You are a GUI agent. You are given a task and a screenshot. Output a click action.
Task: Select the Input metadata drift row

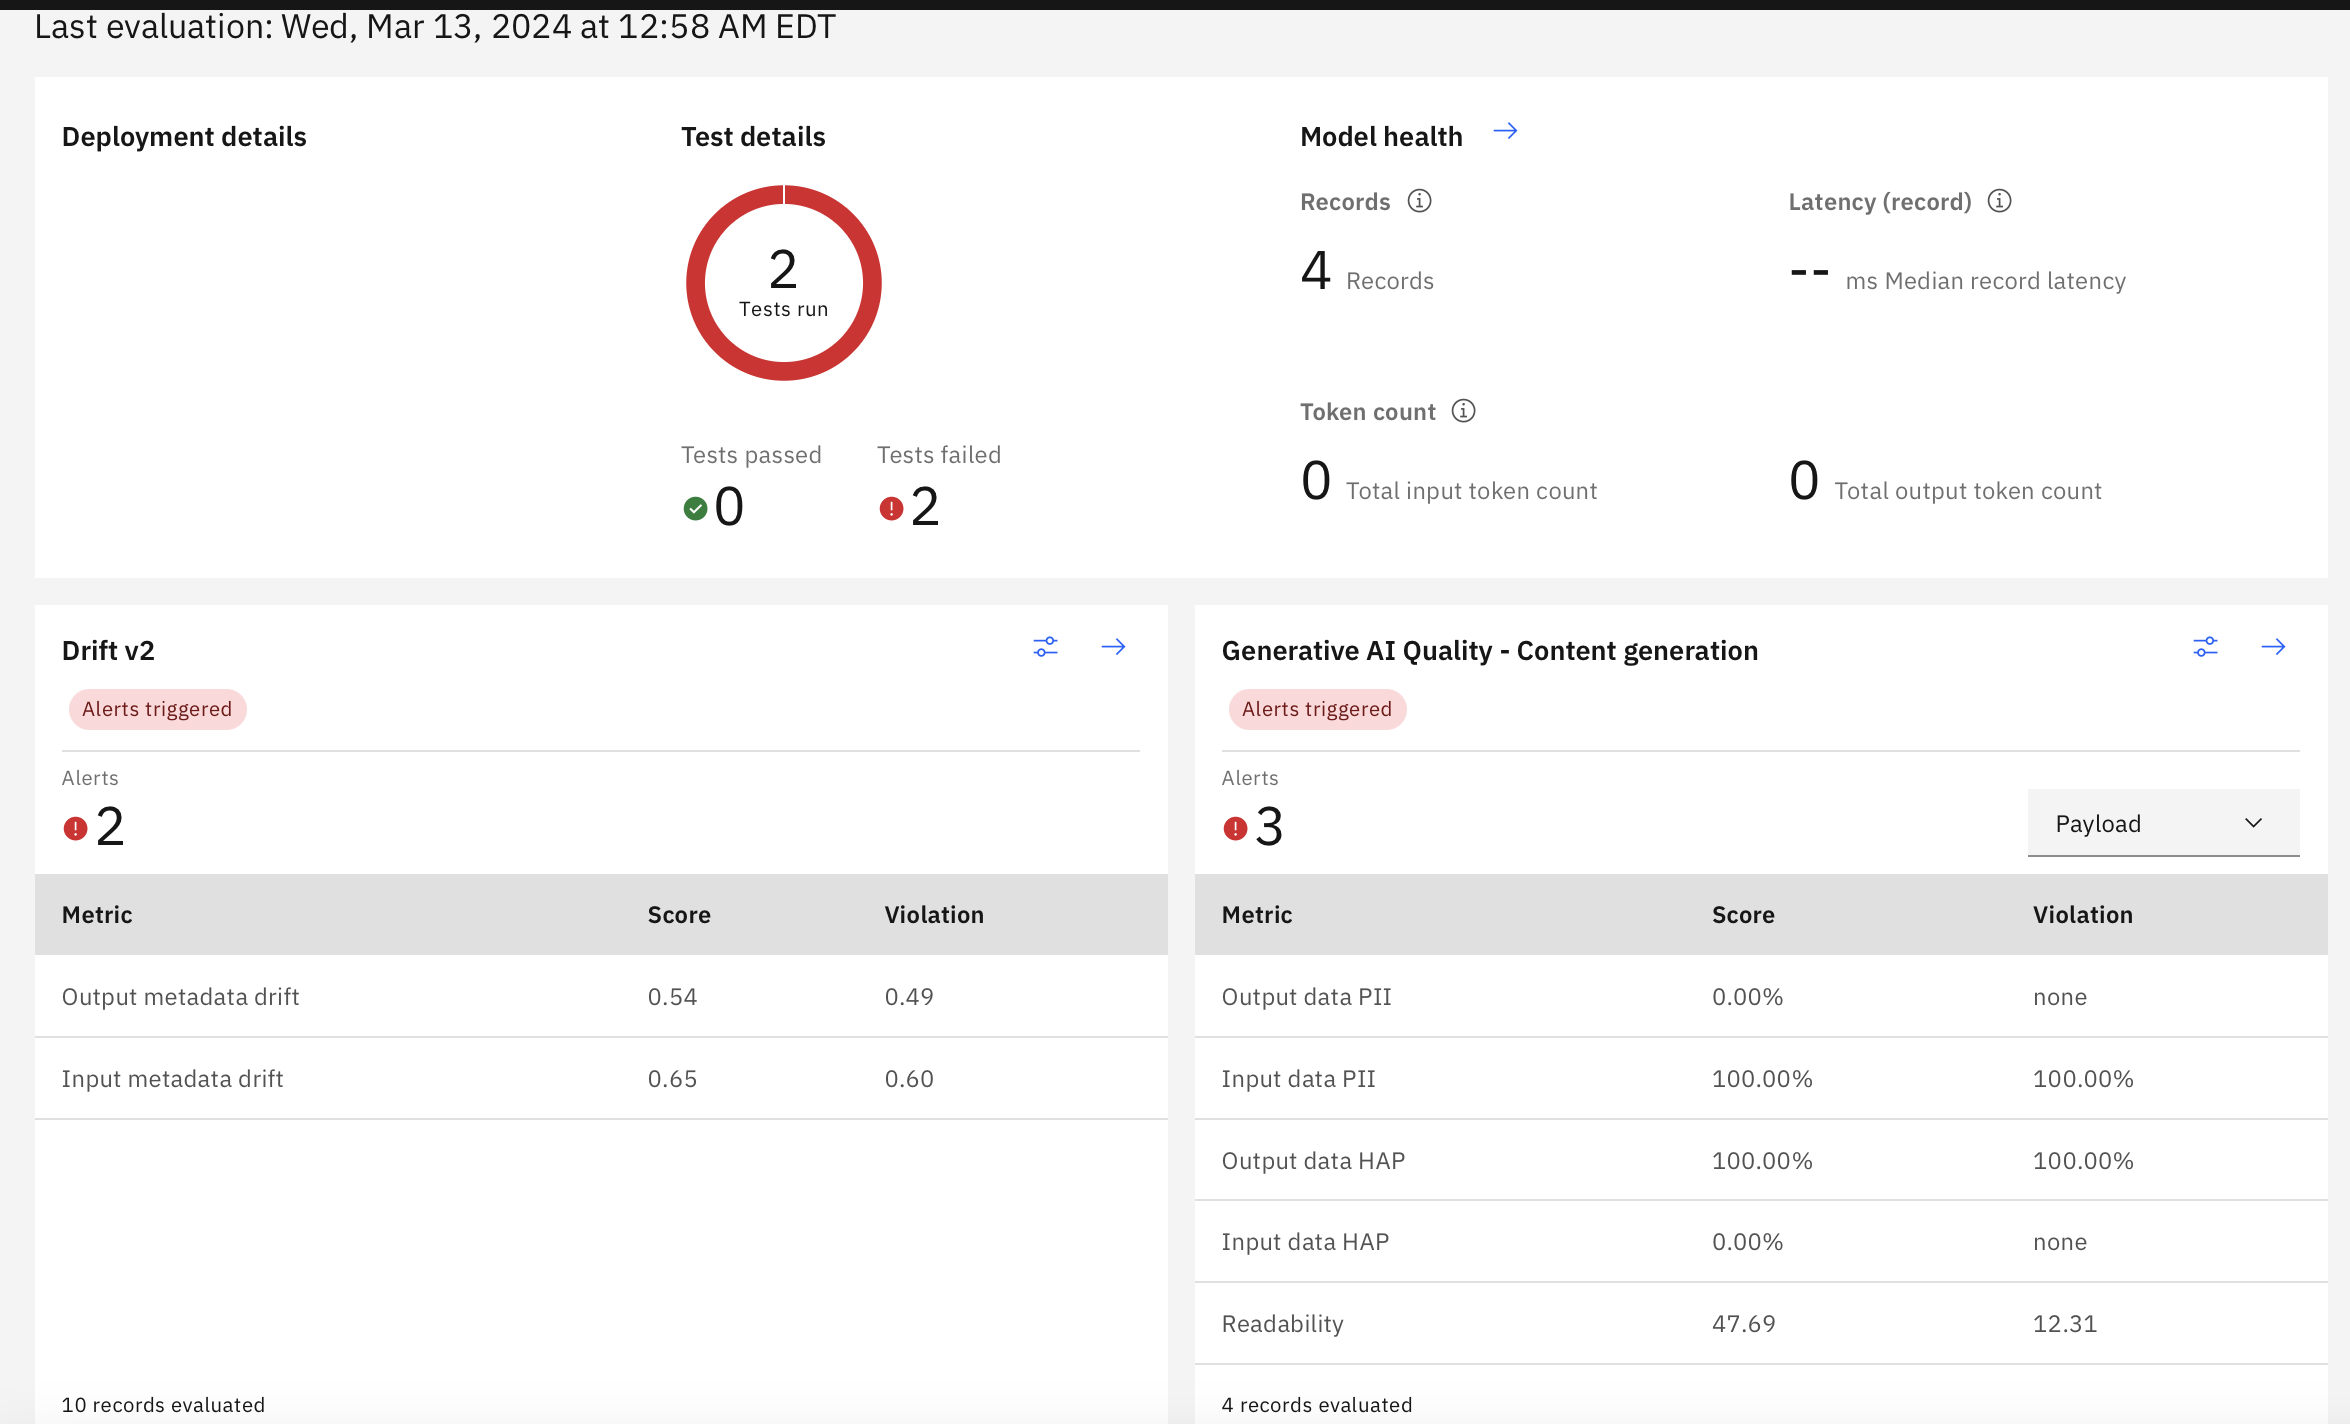pyautogui.click(x=601, y=1078)
